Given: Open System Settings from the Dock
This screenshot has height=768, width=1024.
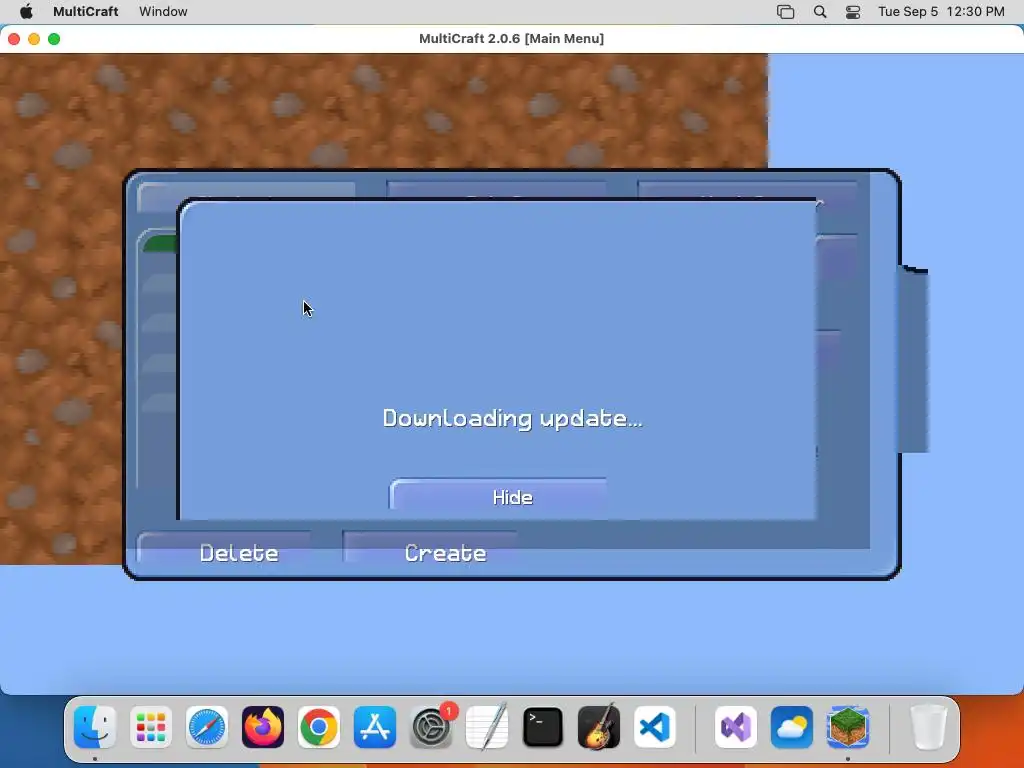Looking at the screenshot, I should click(431, 727).
